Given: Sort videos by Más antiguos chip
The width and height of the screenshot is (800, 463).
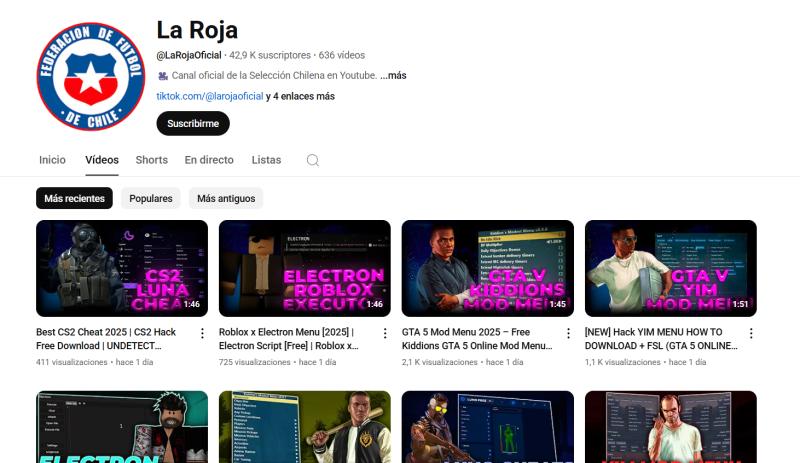Looking at the screenshot, I should tap(226, 199).
